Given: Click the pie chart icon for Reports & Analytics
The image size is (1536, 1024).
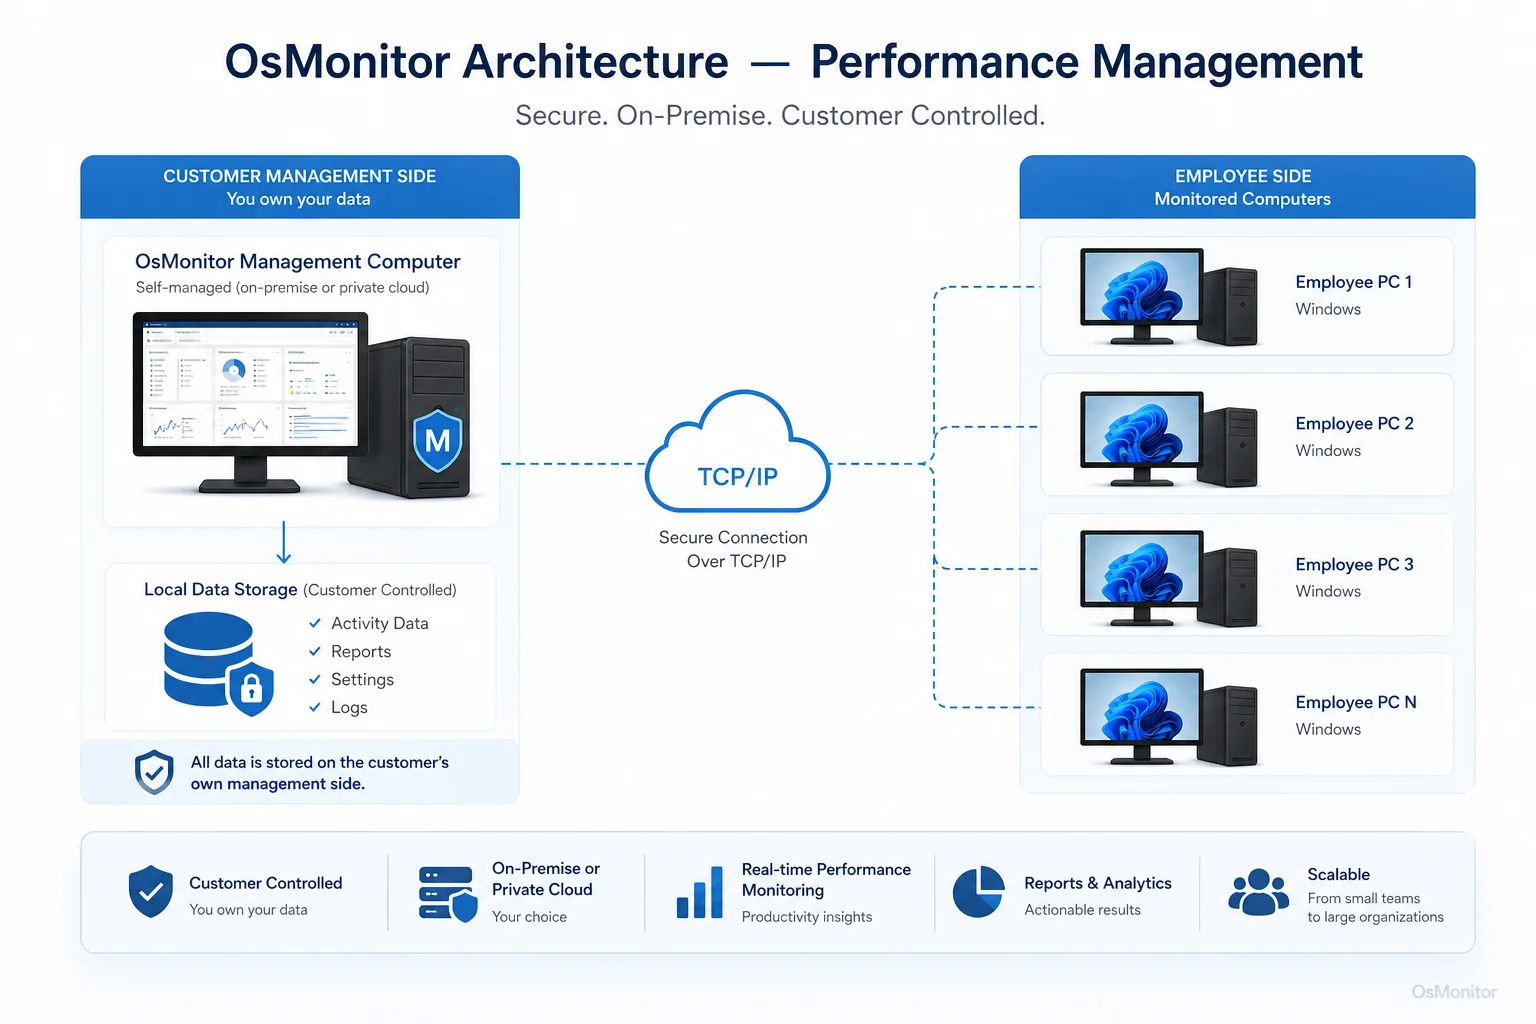Looking at the screenshot, I should 978,892.
